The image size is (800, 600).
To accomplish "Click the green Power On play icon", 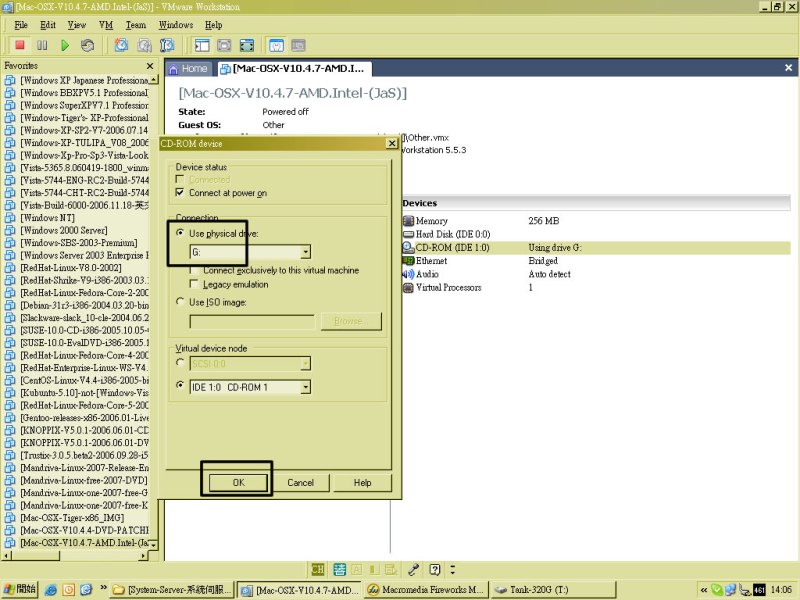I will pyautogui.click(x=65, y=45).
